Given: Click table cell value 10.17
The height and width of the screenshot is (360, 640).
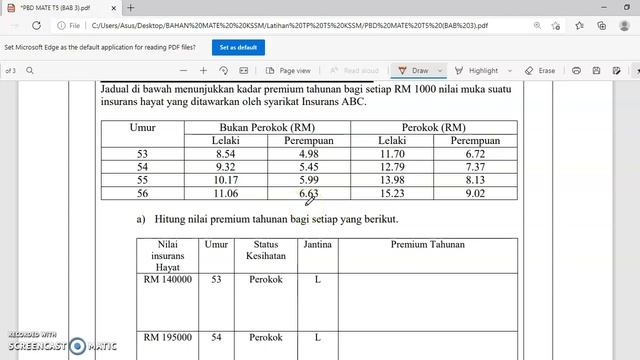Looking at the screenshot, I should click(226, 180).
